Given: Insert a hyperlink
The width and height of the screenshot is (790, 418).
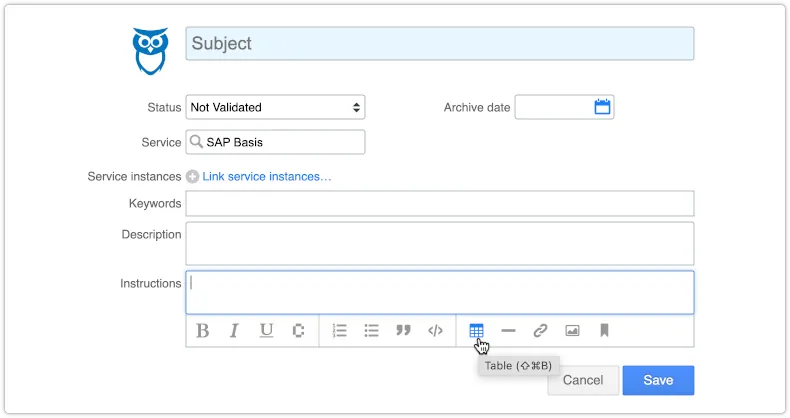Looking at the screenshot, I should pos(540,331).
